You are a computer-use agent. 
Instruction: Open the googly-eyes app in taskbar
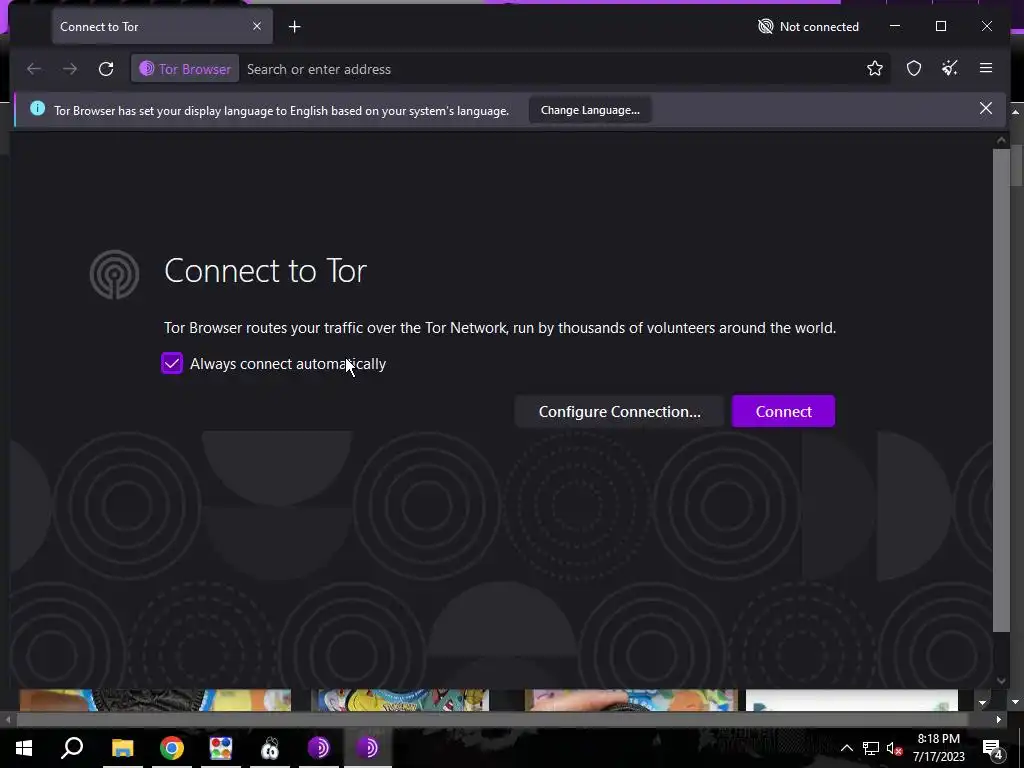click(x=270, y=748)
